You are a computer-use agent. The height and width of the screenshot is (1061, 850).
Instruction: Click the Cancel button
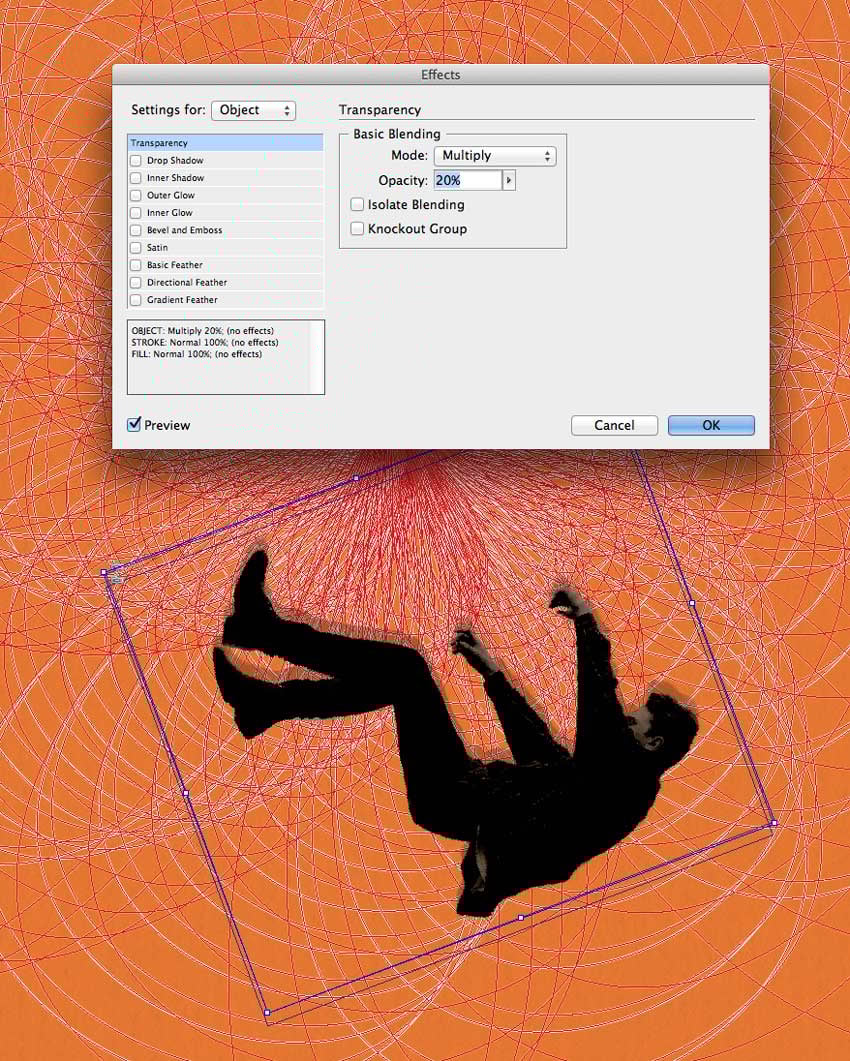(614, 425)
